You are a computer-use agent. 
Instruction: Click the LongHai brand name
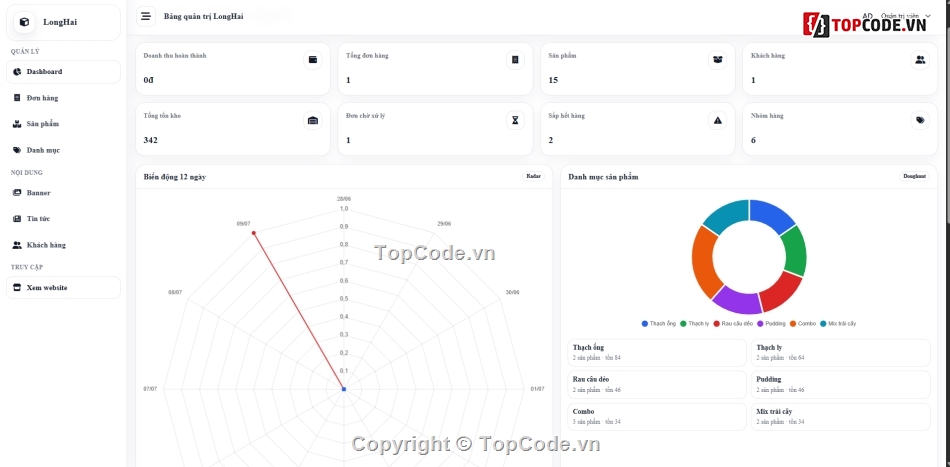click(60, 22)
